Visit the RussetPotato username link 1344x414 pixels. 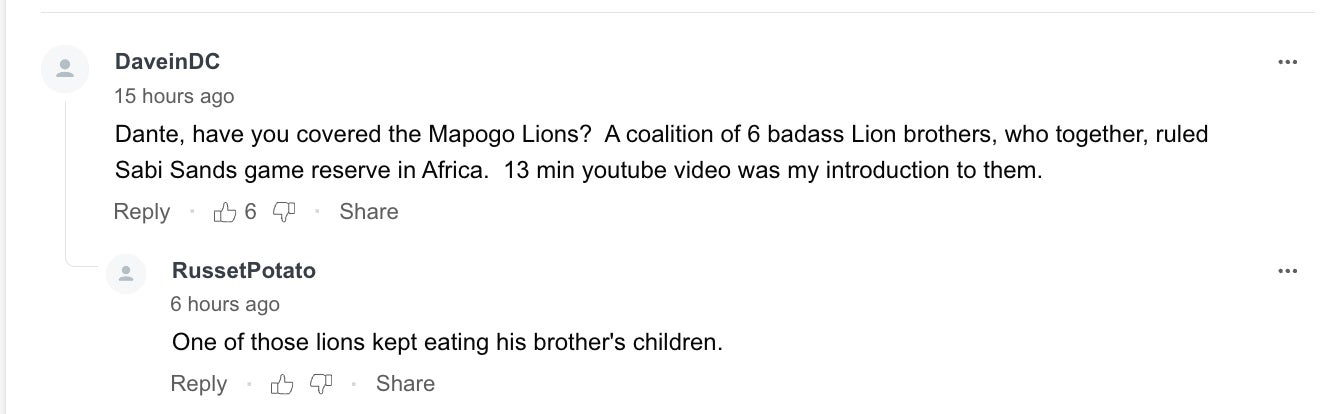244,270
